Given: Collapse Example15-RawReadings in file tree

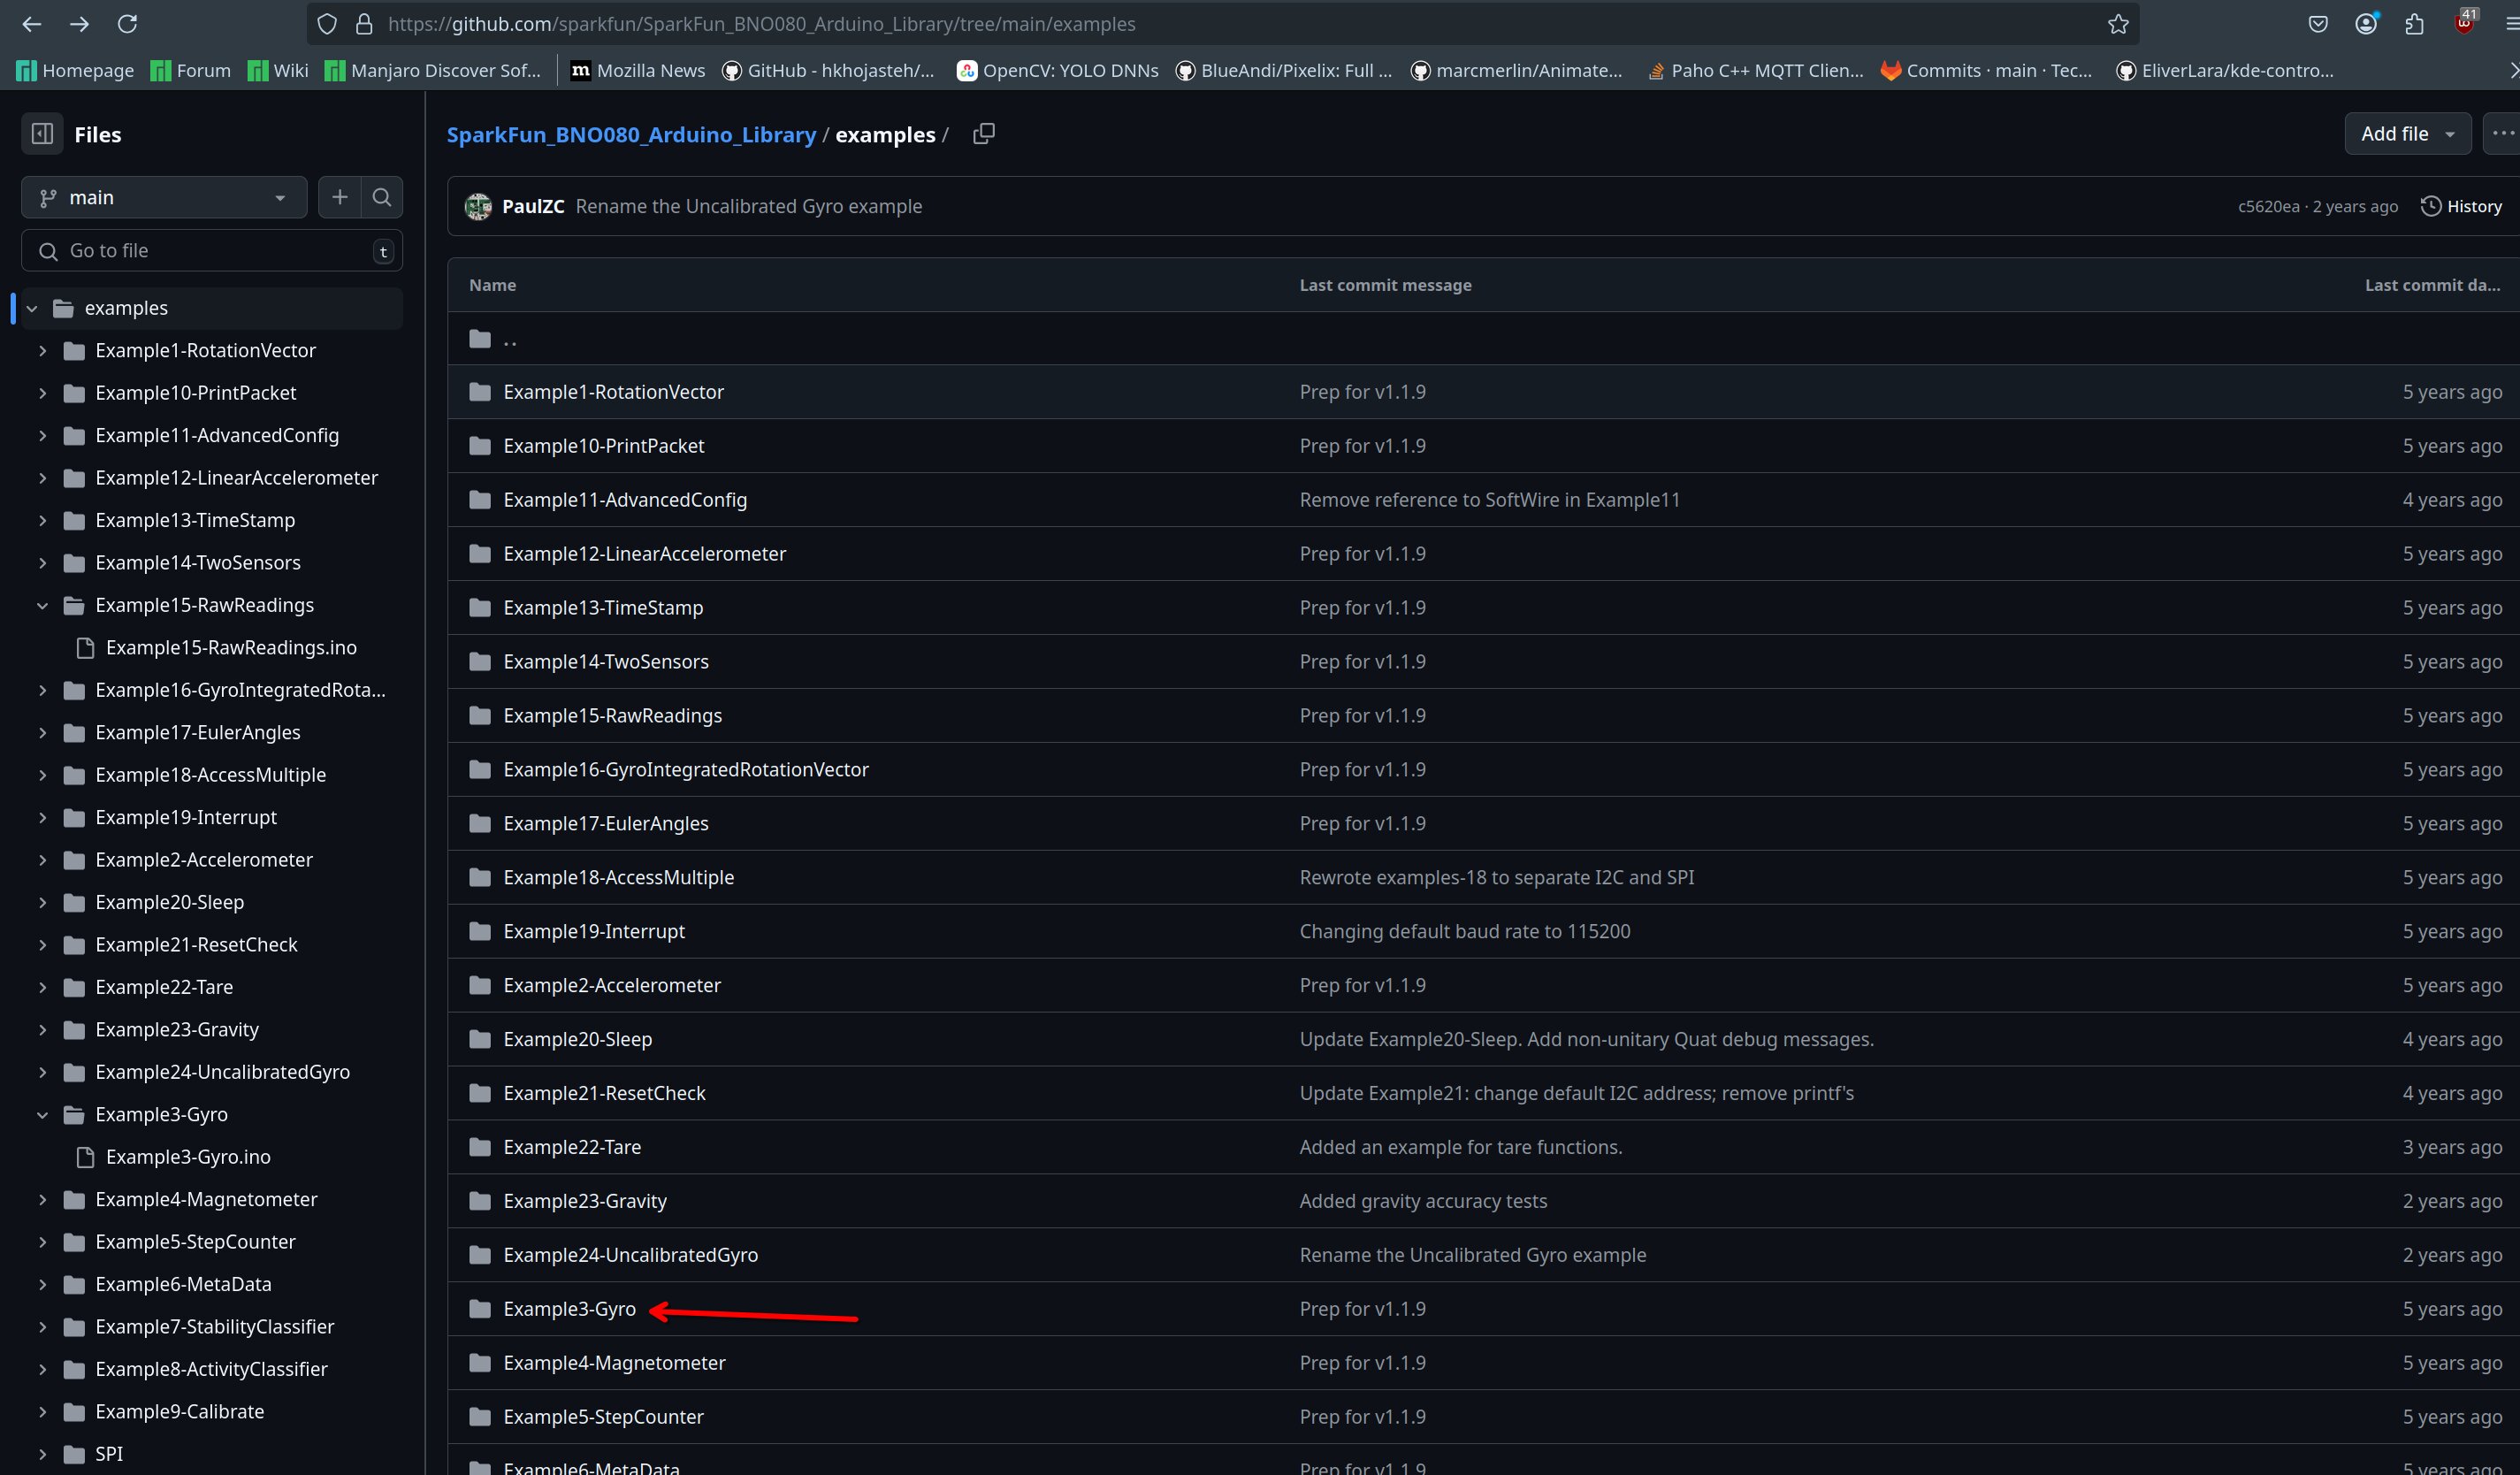Looking at the screenshot, I should click(x=42, y=605).
